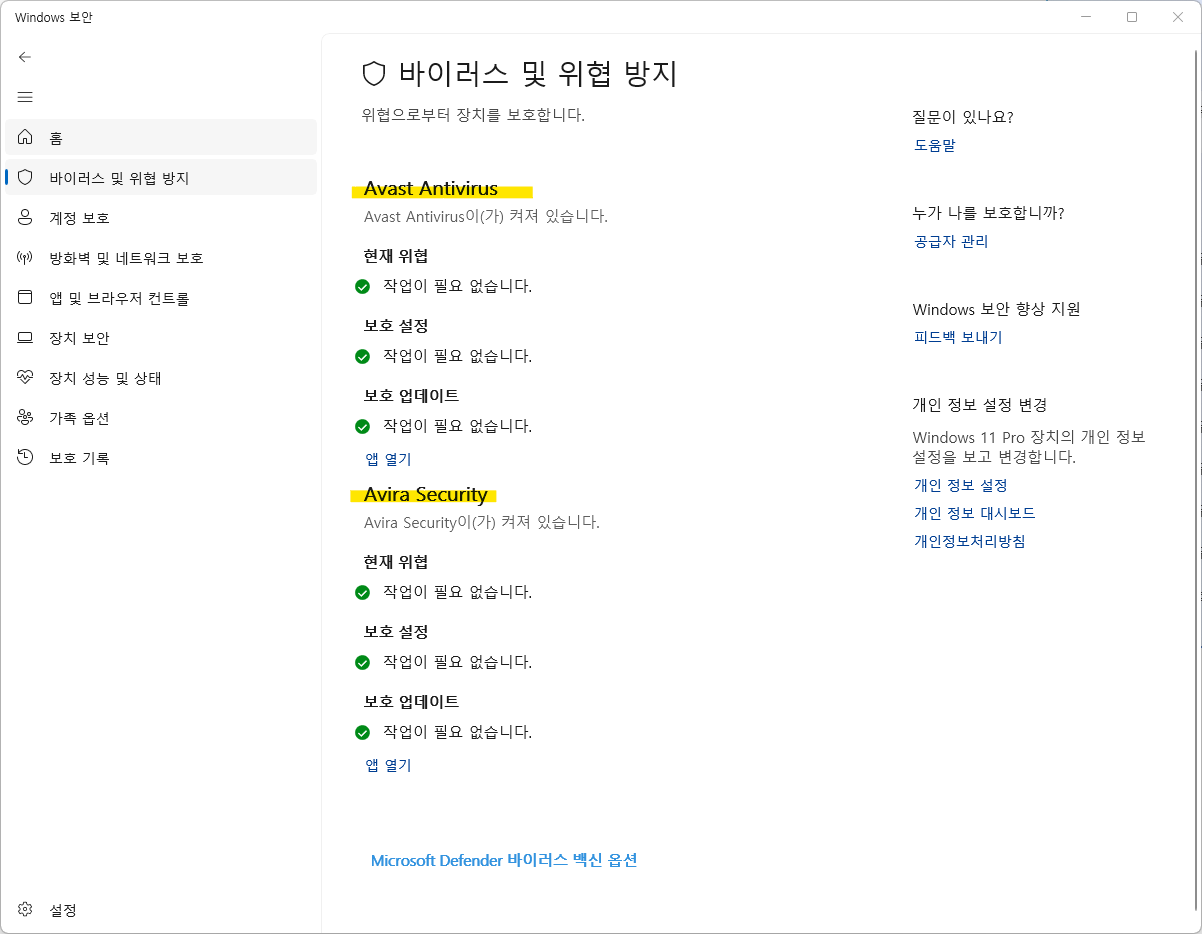
Task: Click the green check under Avast 현재 위협
Action: (x=363, y=286)
